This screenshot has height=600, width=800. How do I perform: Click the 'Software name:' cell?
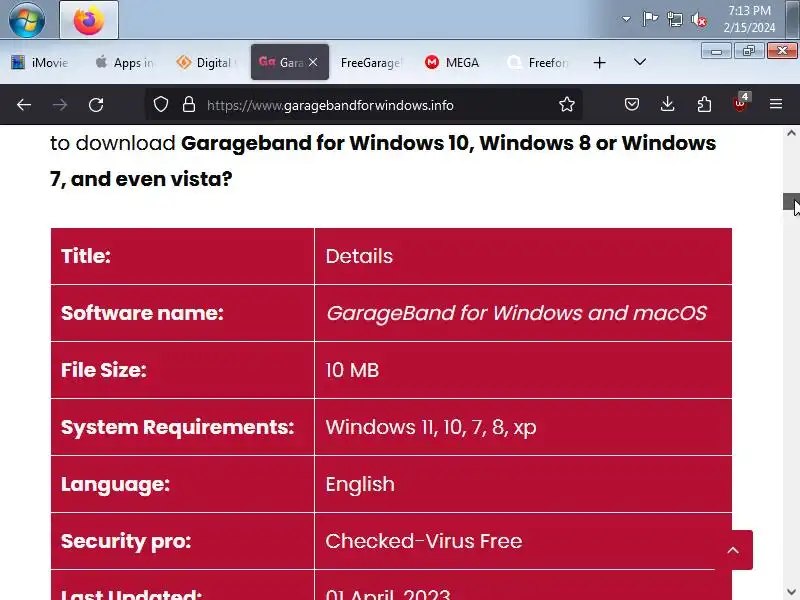(x=183, y=313)
